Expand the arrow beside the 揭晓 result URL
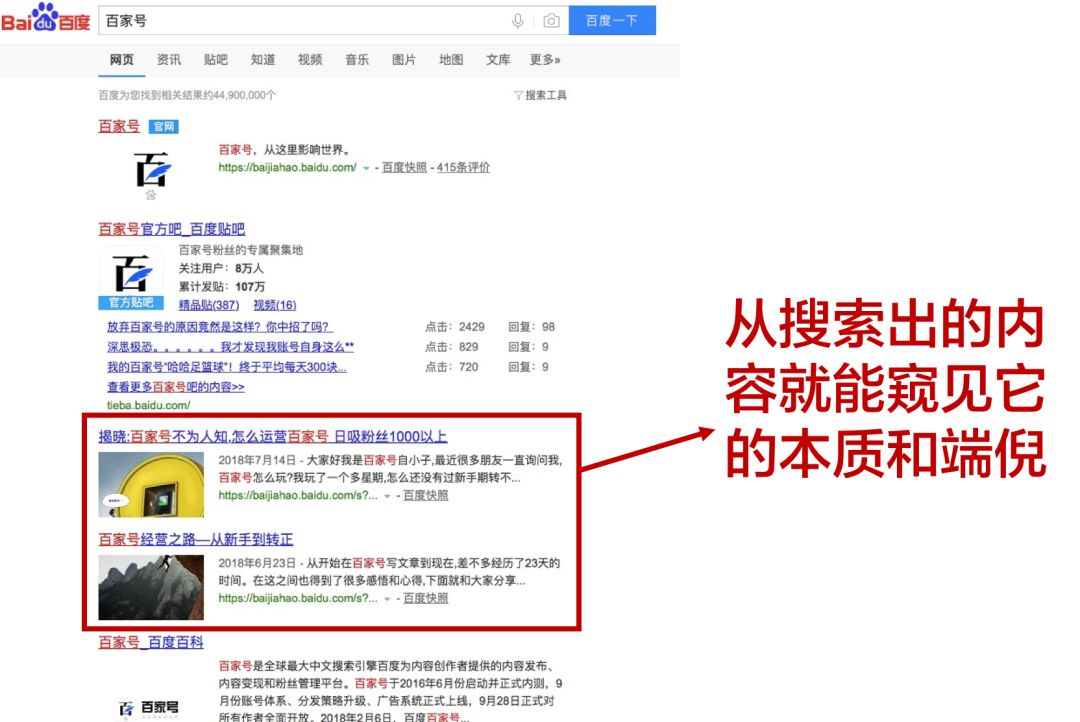 [x=387, y=496]
